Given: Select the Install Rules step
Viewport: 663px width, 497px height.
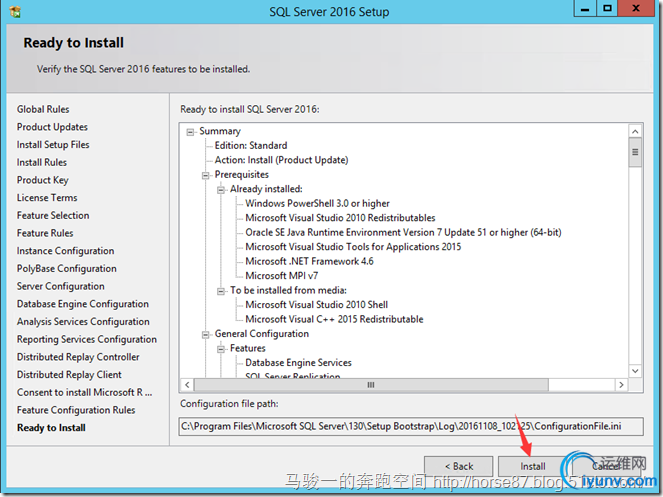Looking at the screenshot, I should tap(42, 162).
